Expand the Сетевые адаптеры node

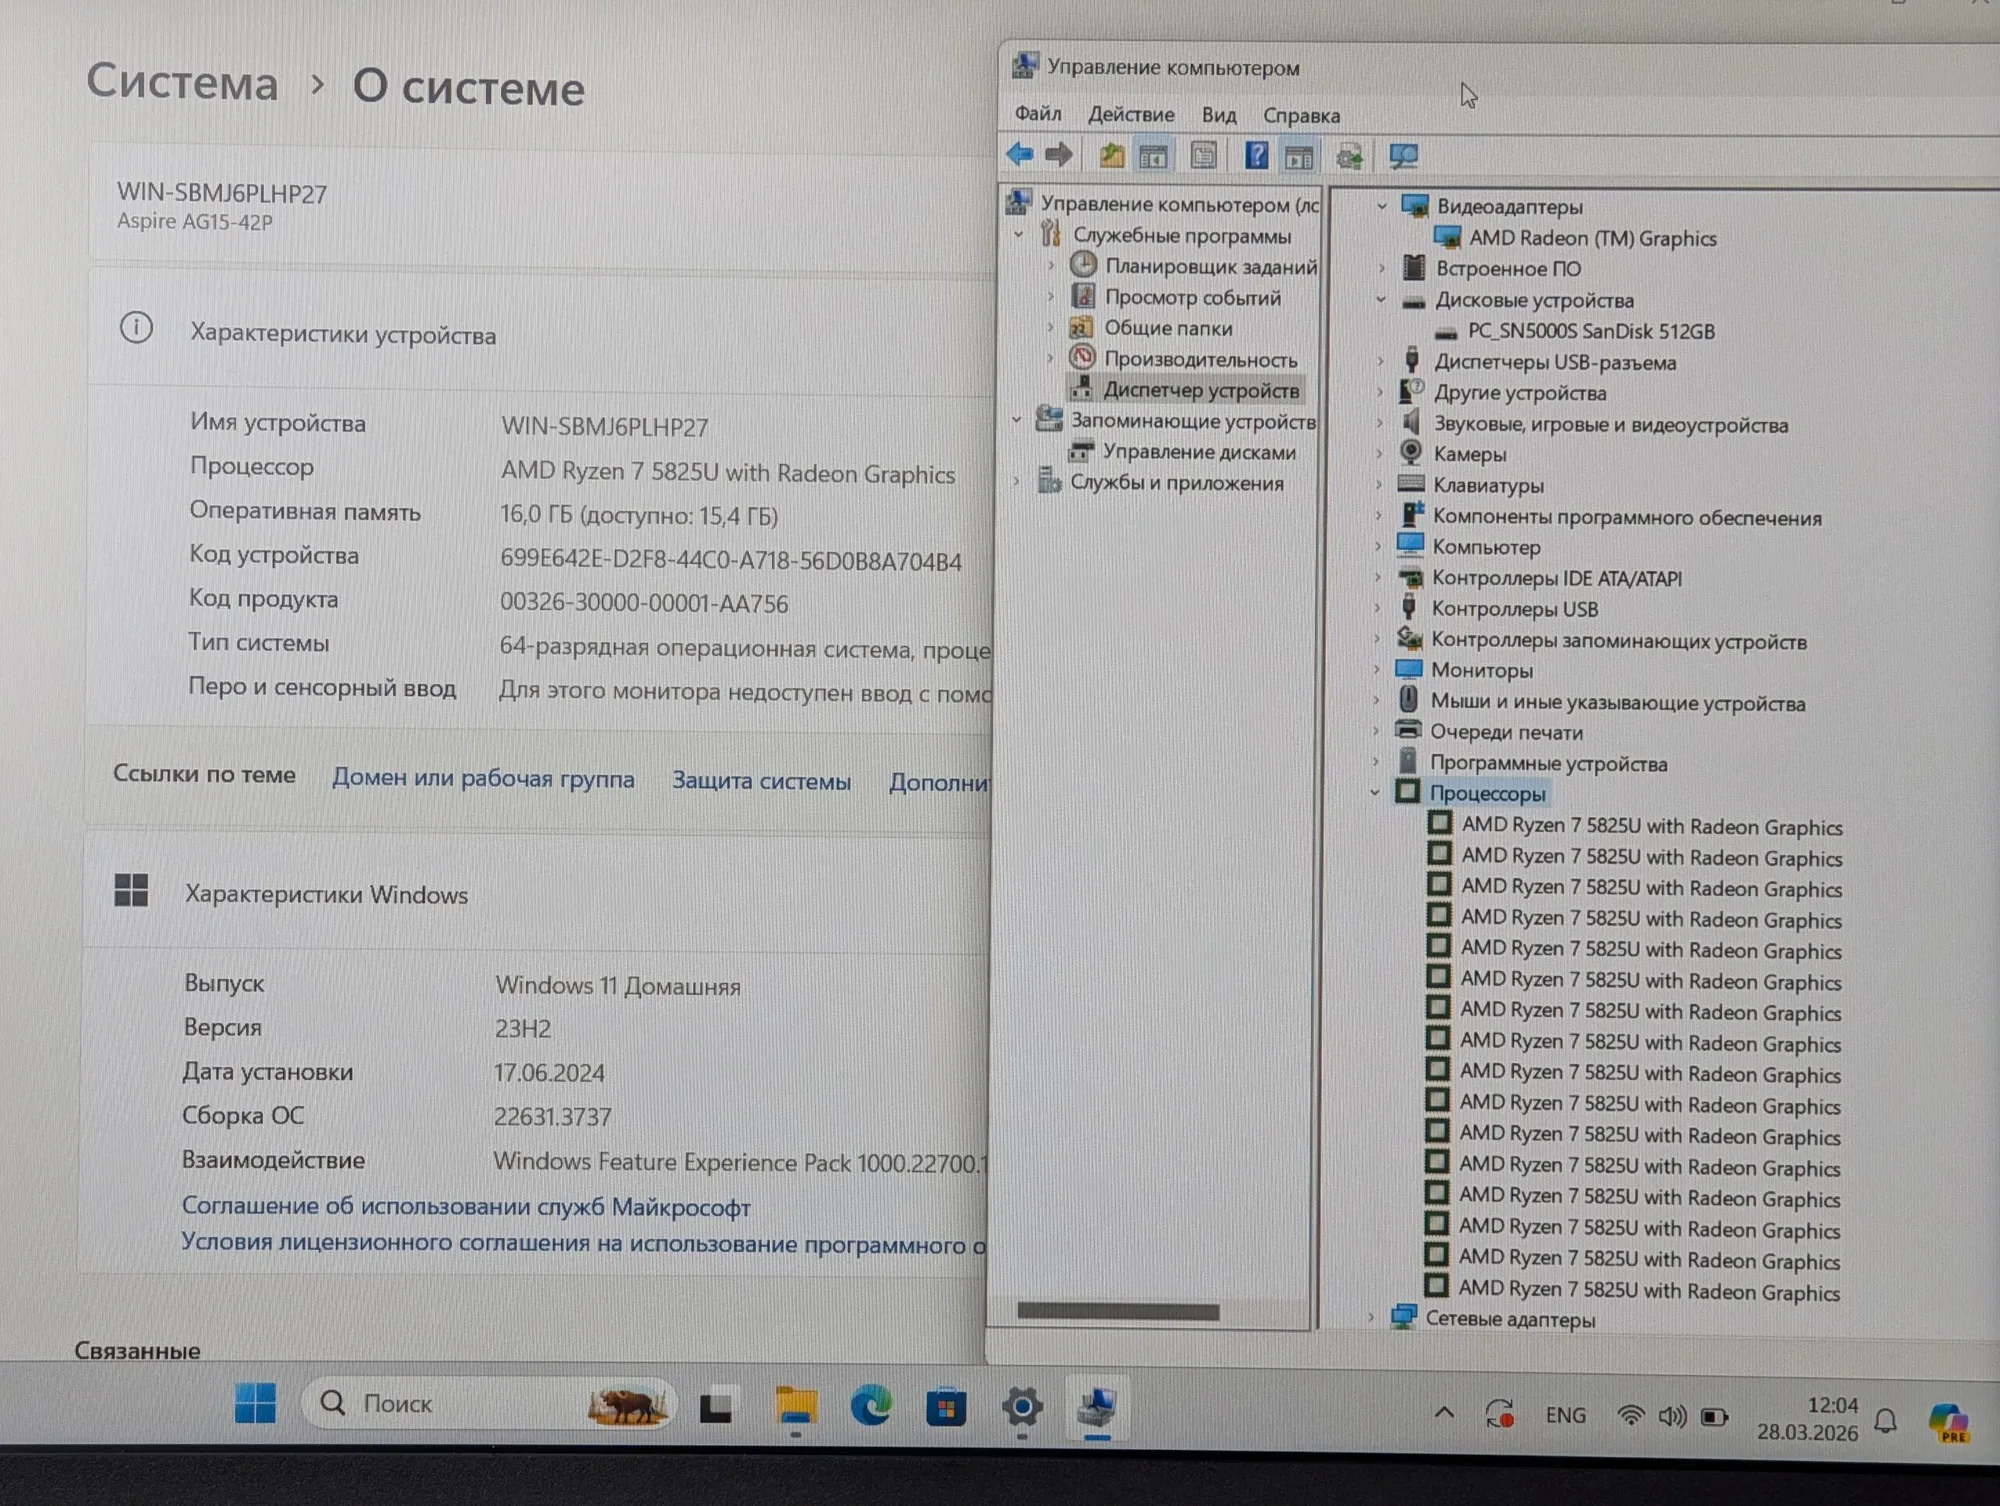point(1371,1318)
